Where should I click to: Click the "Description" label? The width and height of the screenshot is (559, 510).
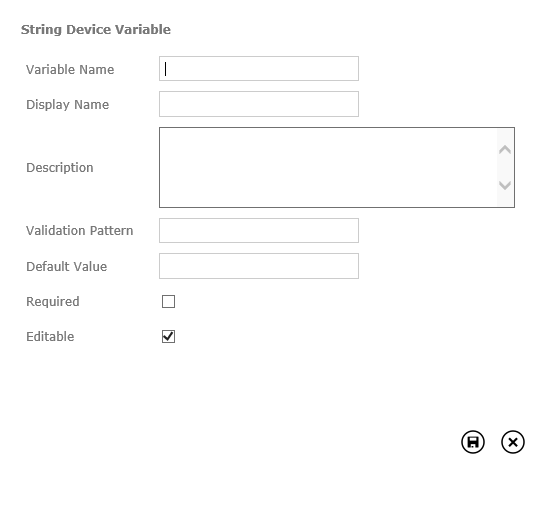pos(60,168)
